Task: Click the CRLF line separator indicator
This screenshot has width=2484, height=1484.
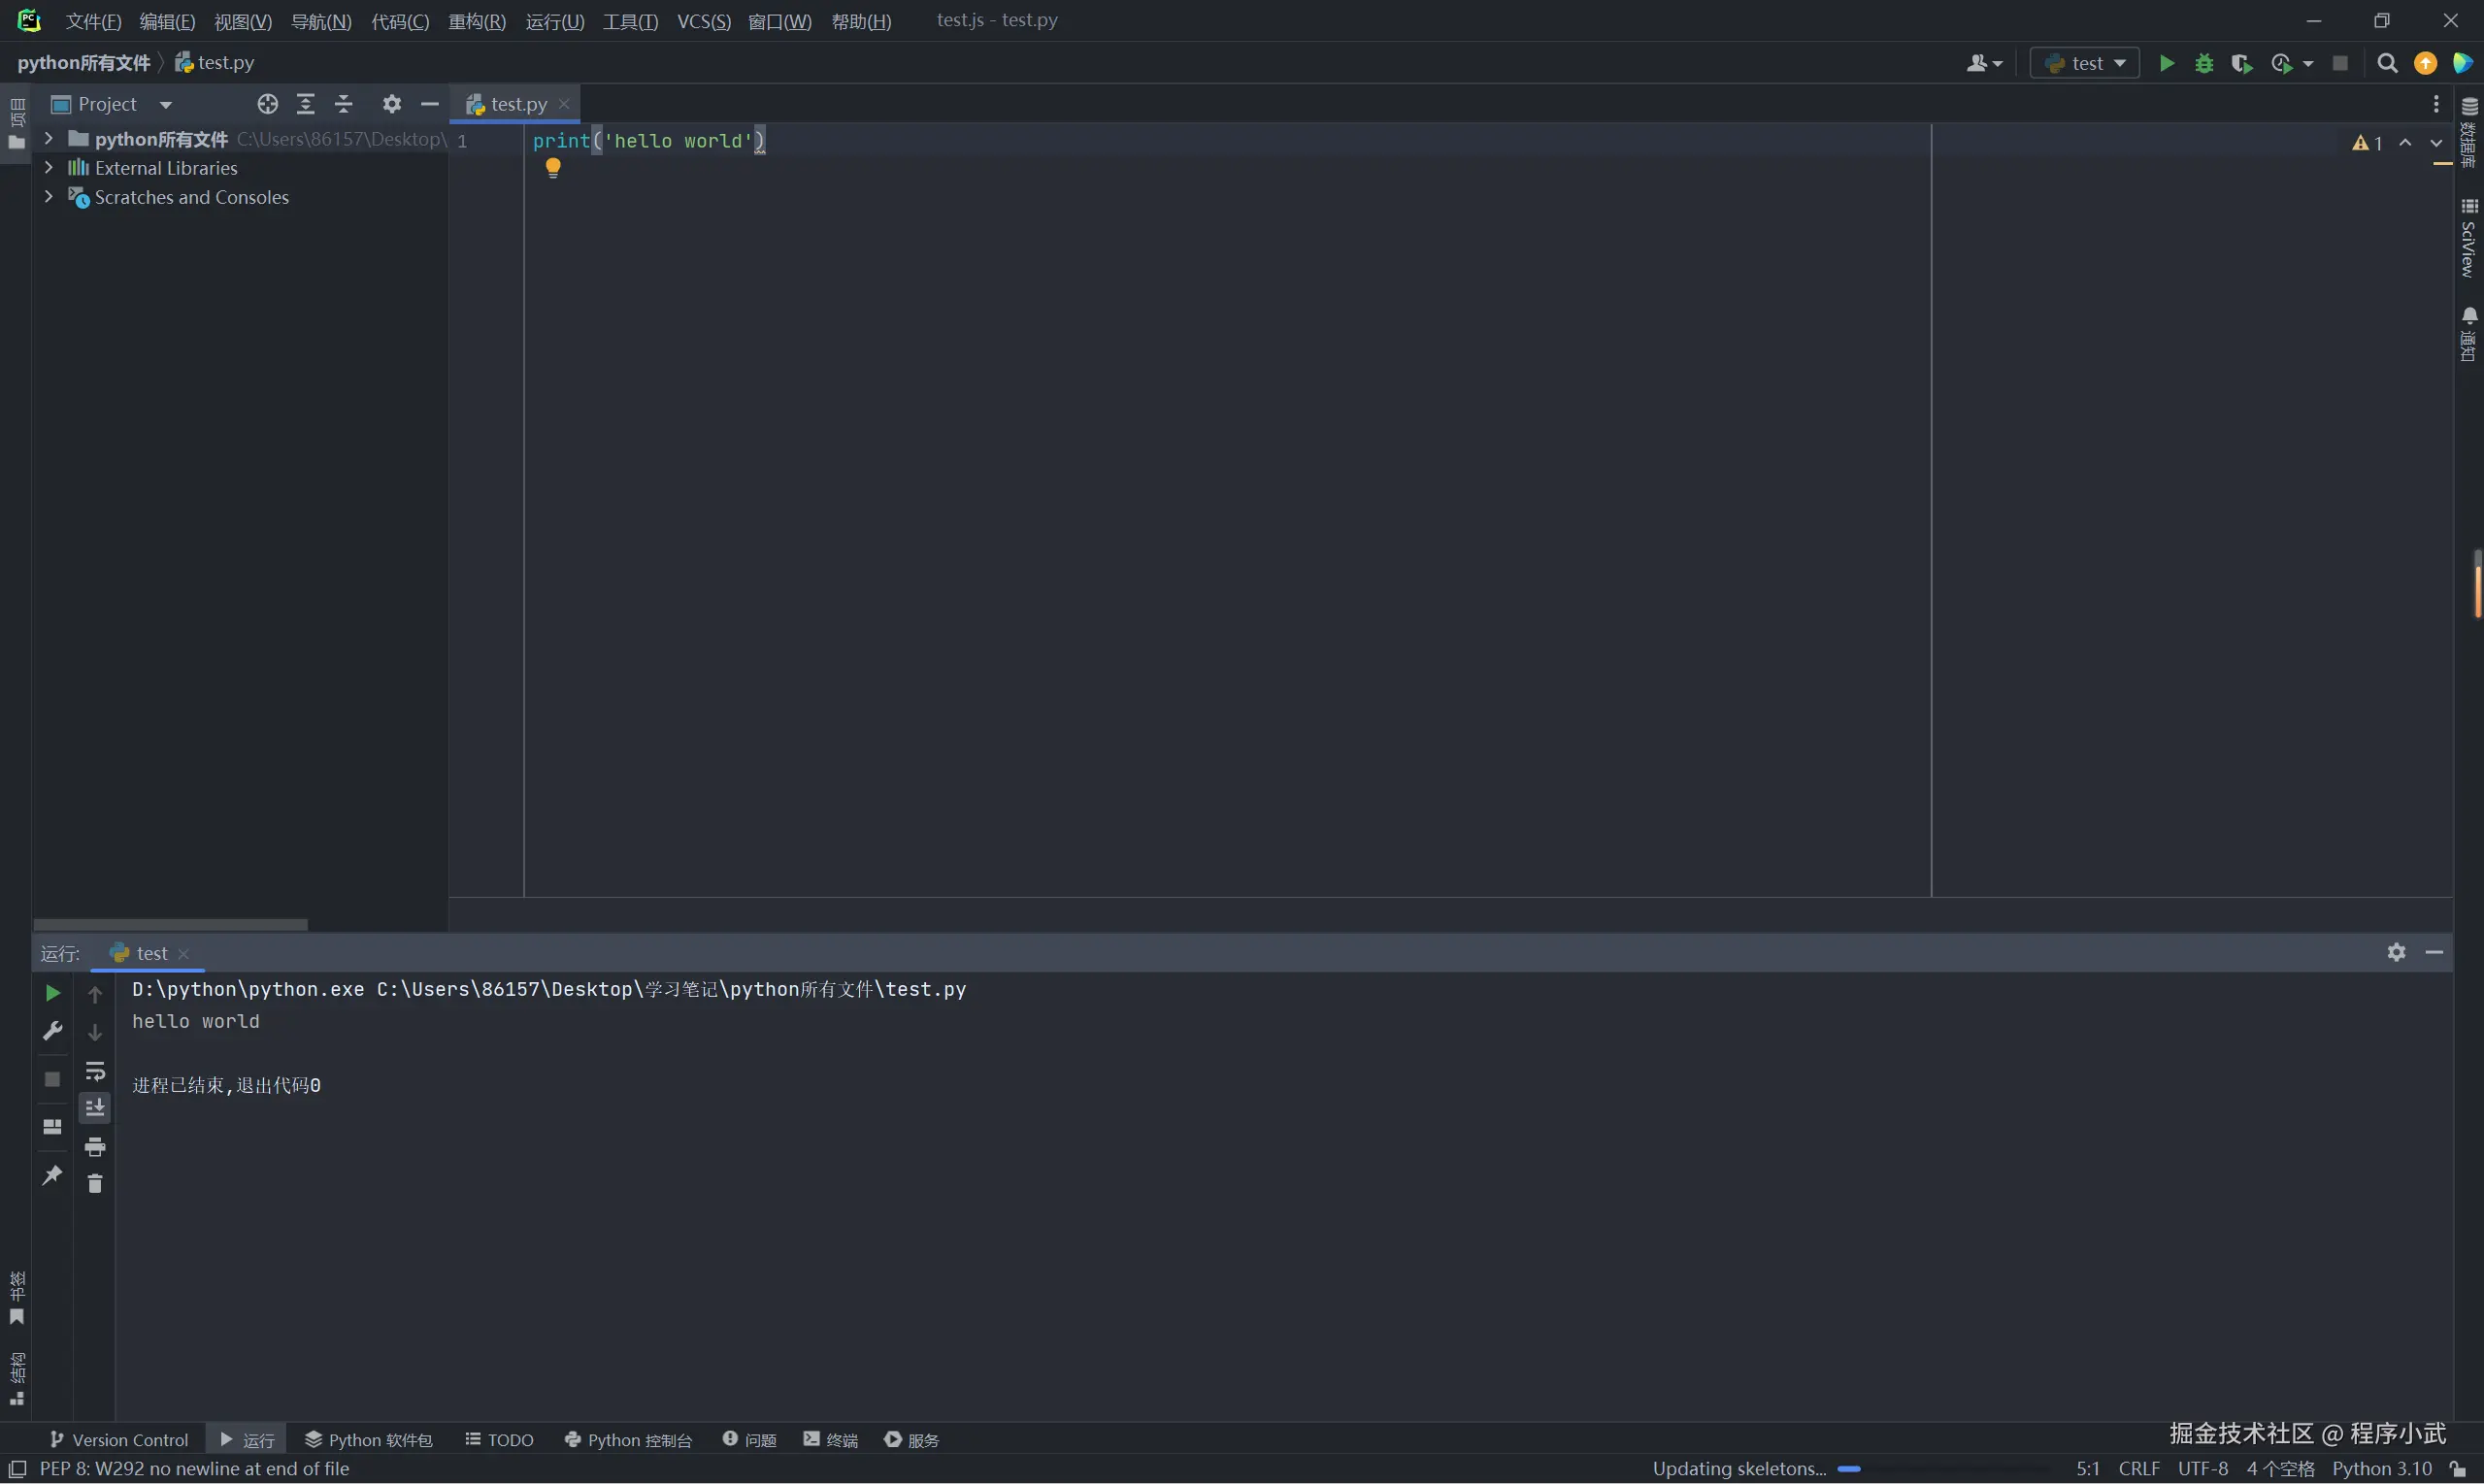Action: click(x=2138, y=1469)
